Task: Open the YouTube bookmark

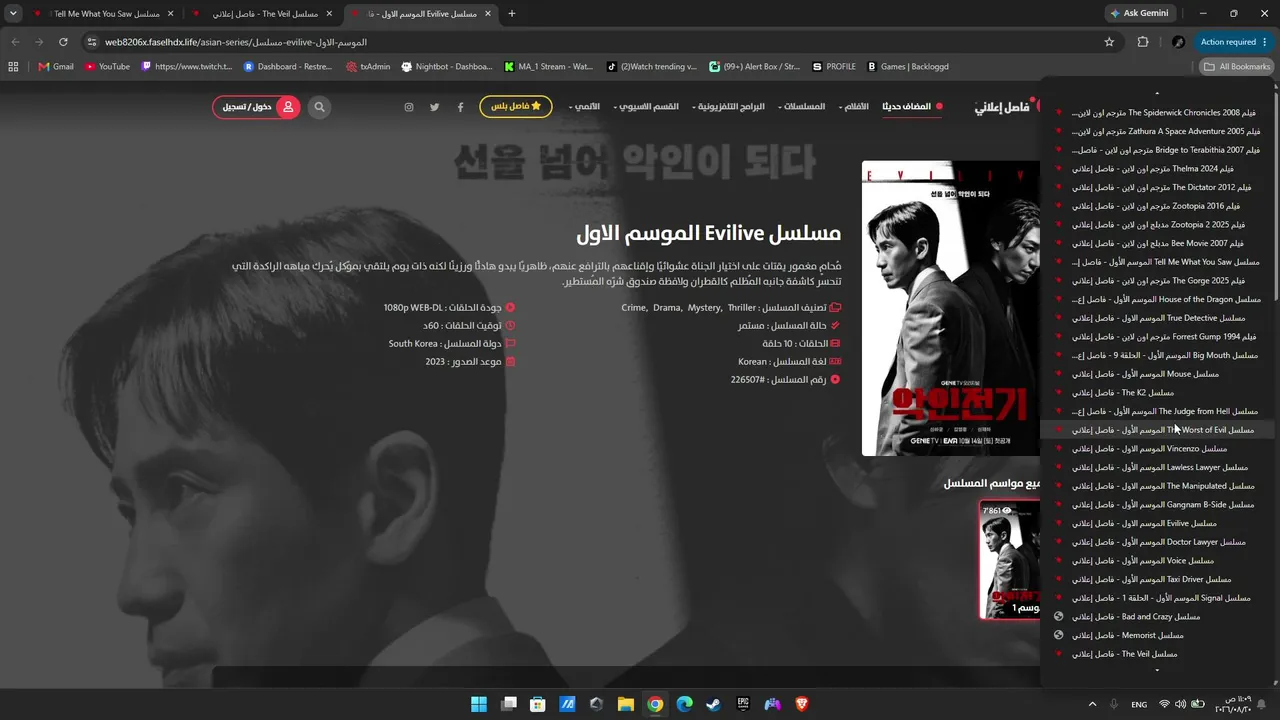Action: 107,67
